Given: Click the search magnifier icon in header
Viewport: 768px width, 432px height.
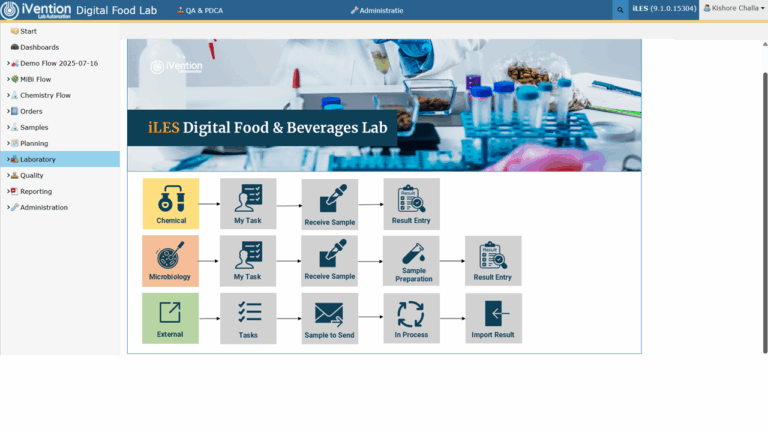Looking at the screenshot, I should point(620,10).
